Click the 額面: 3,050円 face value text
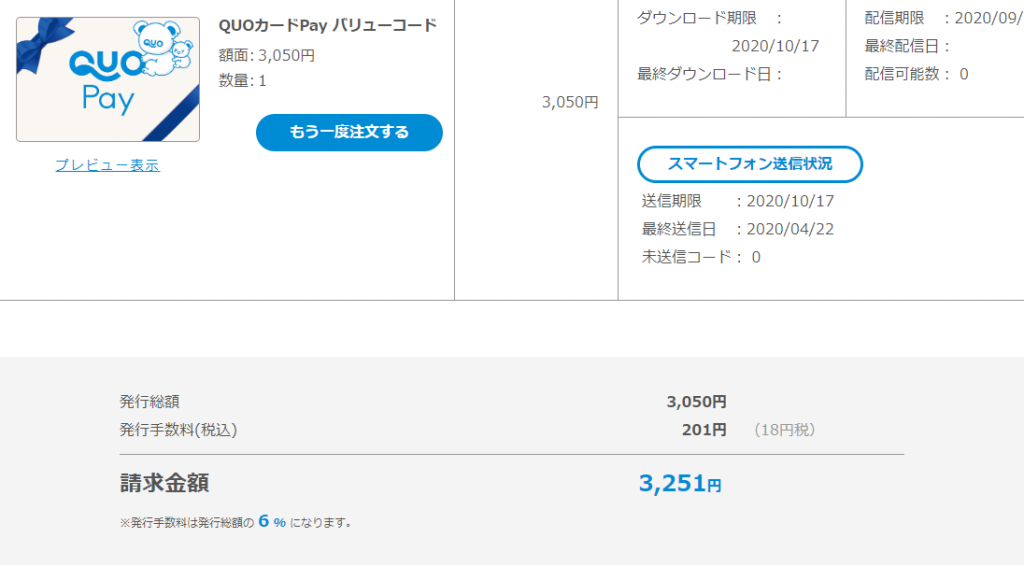Image resolution: width=1024 pixels, height=566 pixels. tap(266, 55)
